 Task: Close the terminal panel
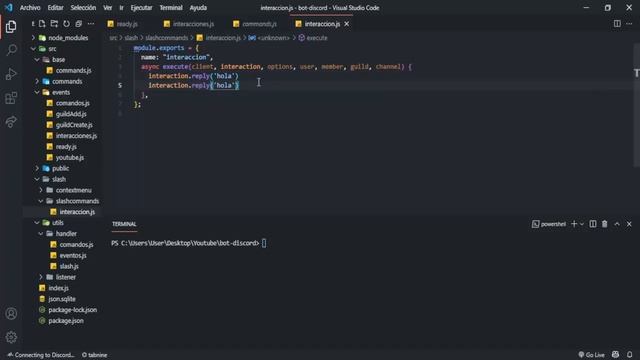[x=629, y=224]
